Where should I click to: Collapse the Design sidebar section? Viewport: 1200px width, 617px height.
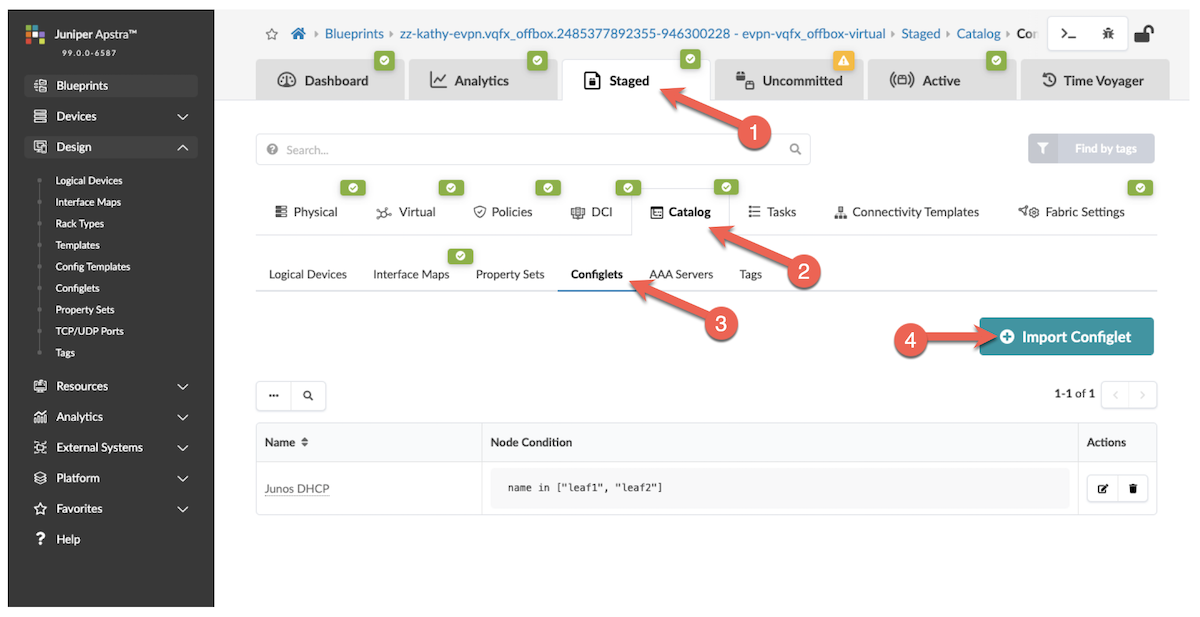point(110,147)
